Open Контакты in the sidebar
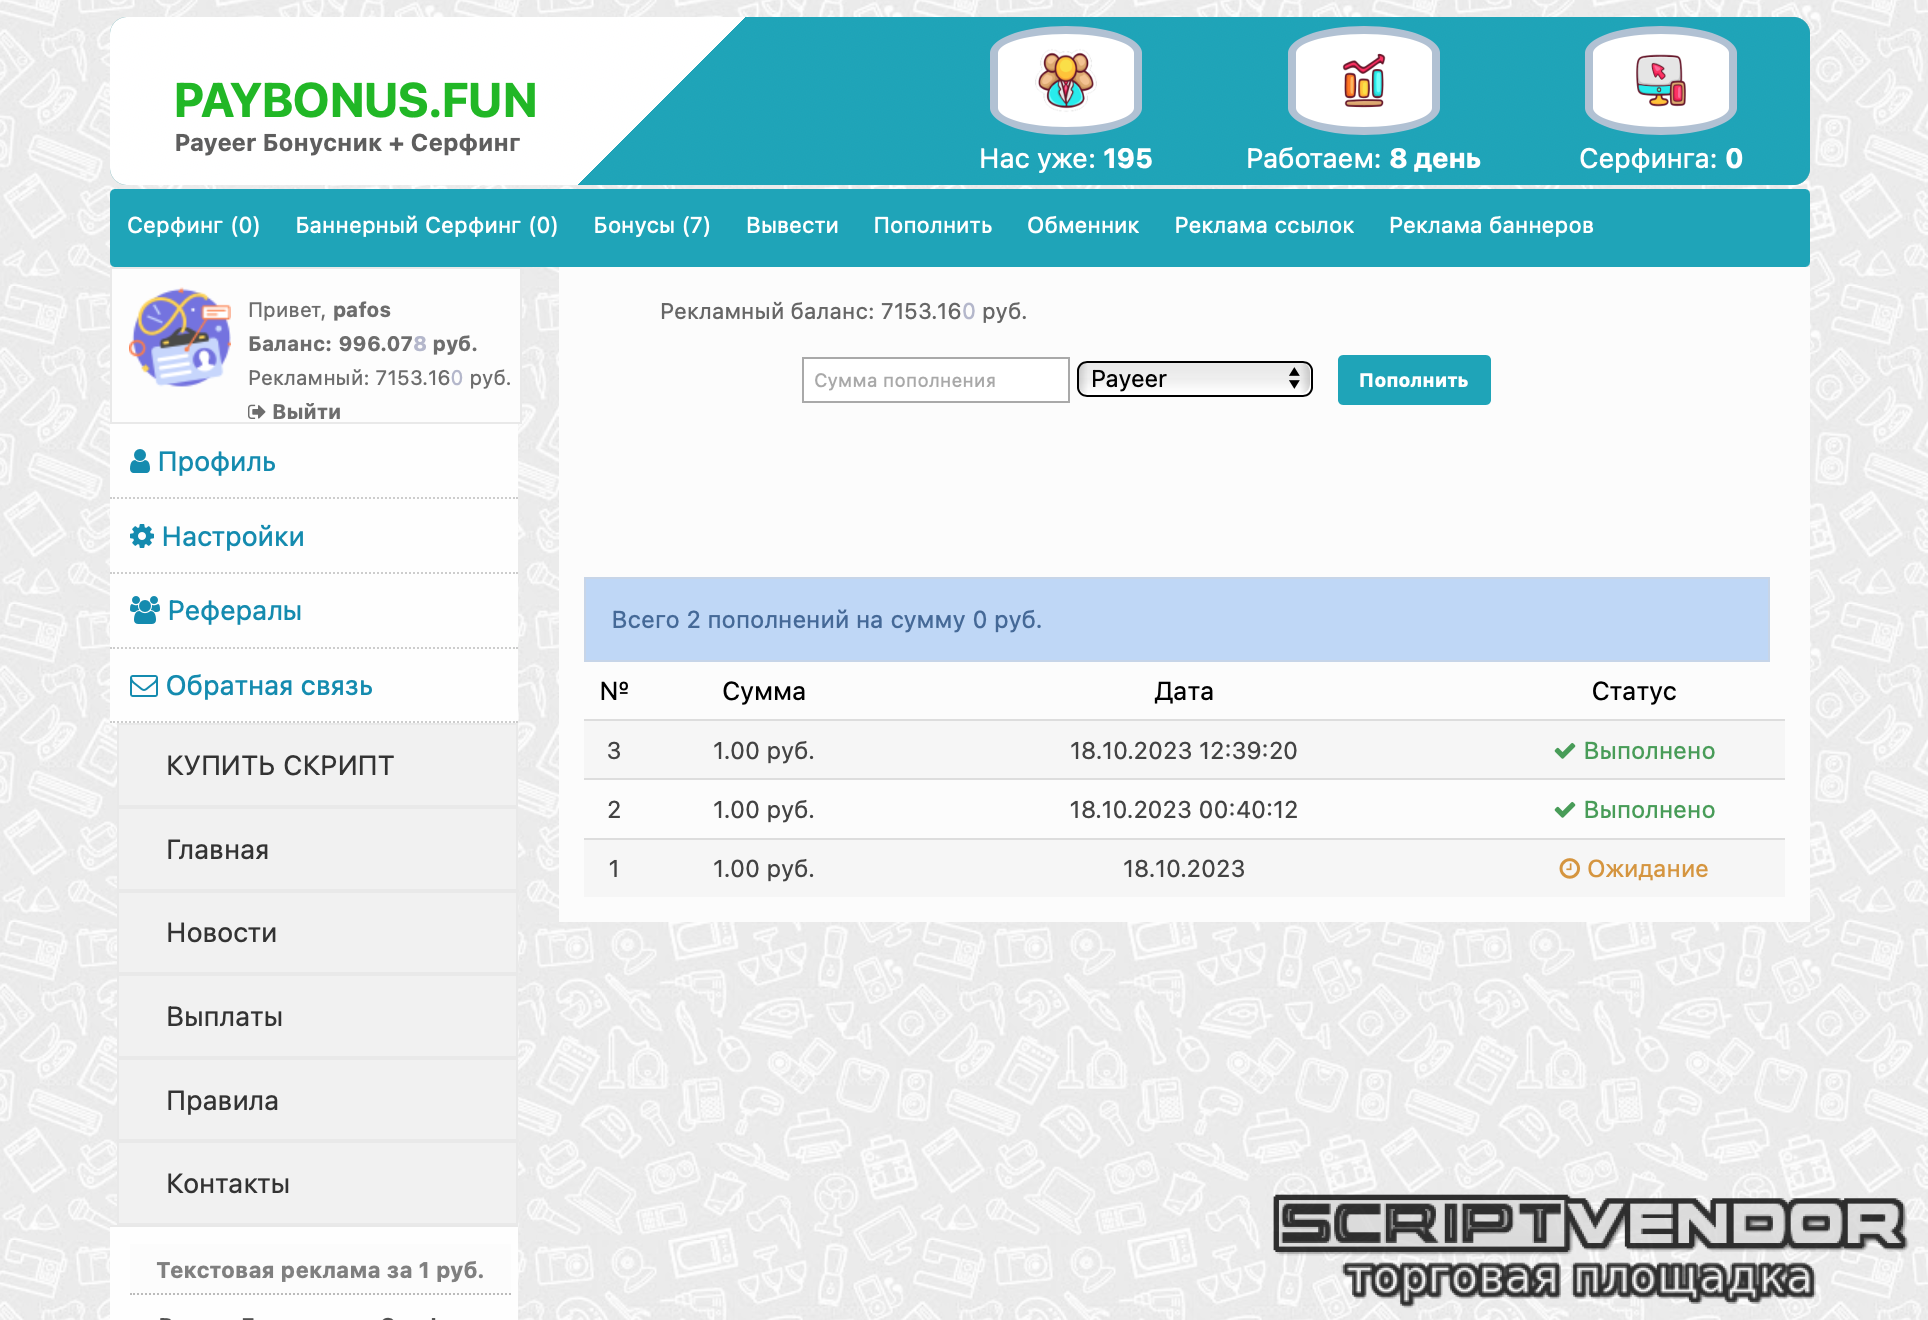The height and width of the screenshot is (1320, 1928). 317,1184
